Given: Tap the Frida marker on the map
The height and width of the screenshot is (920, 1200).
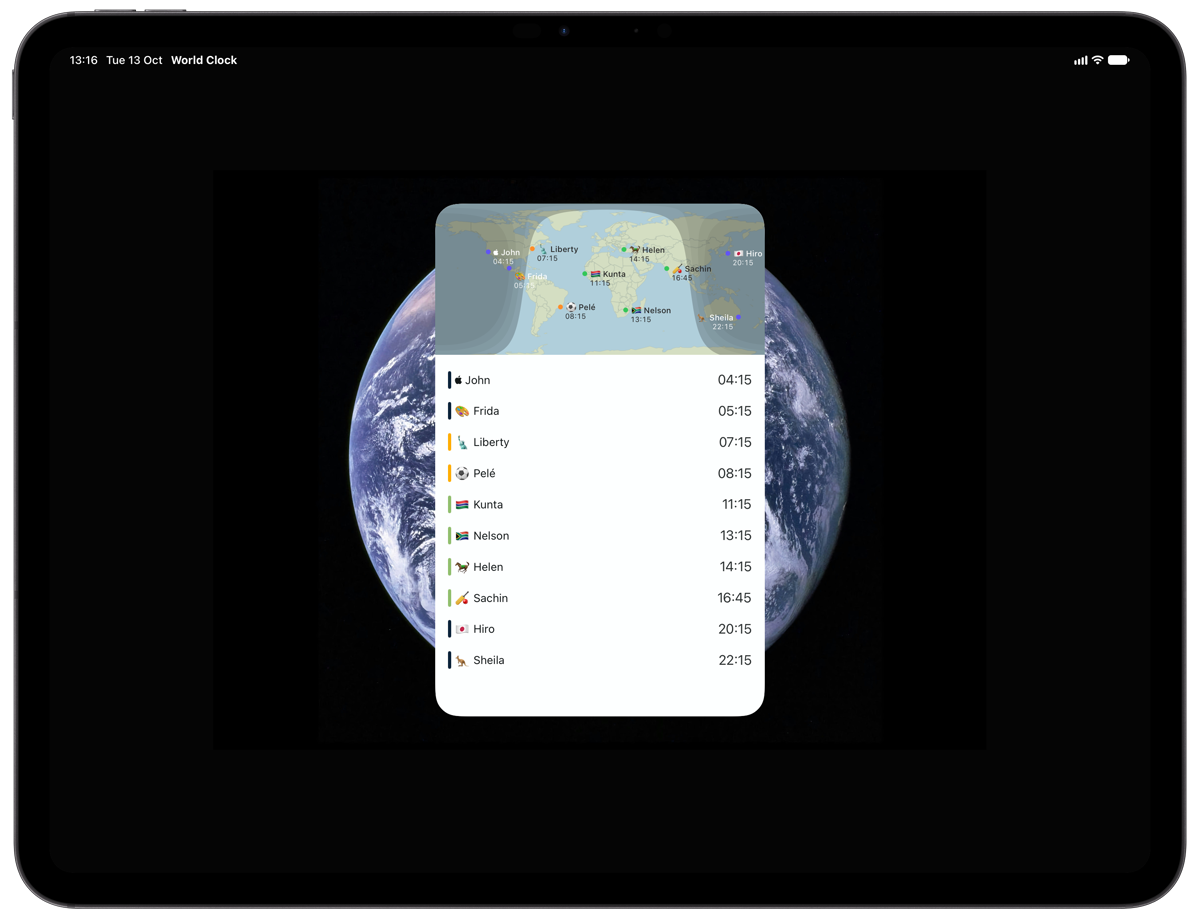Looking at the screenshot, I should [509, 268].
